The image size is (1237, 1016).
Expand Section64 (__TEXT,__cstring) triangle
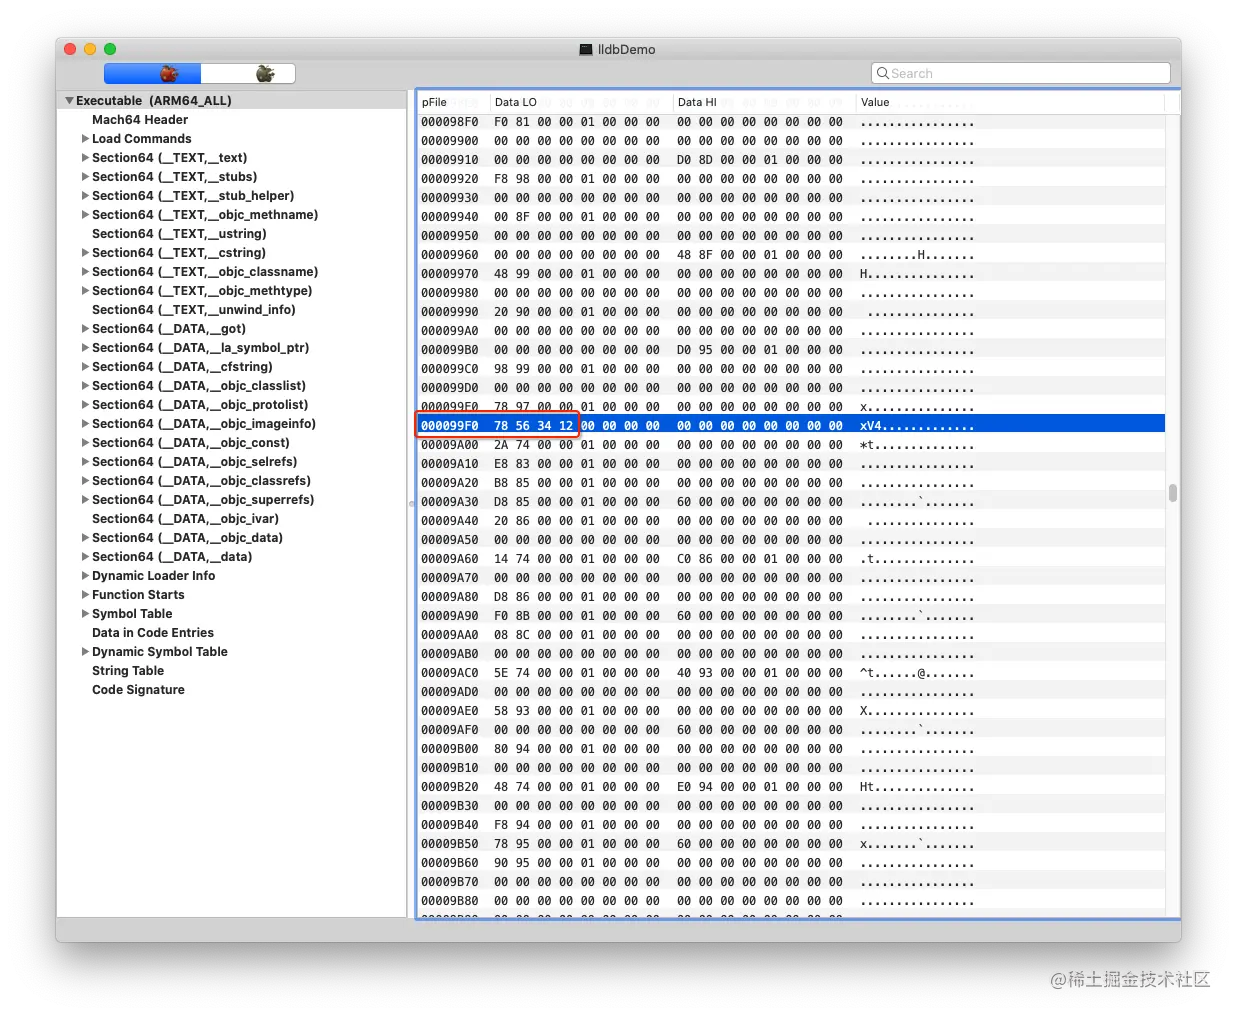(85, 253)
